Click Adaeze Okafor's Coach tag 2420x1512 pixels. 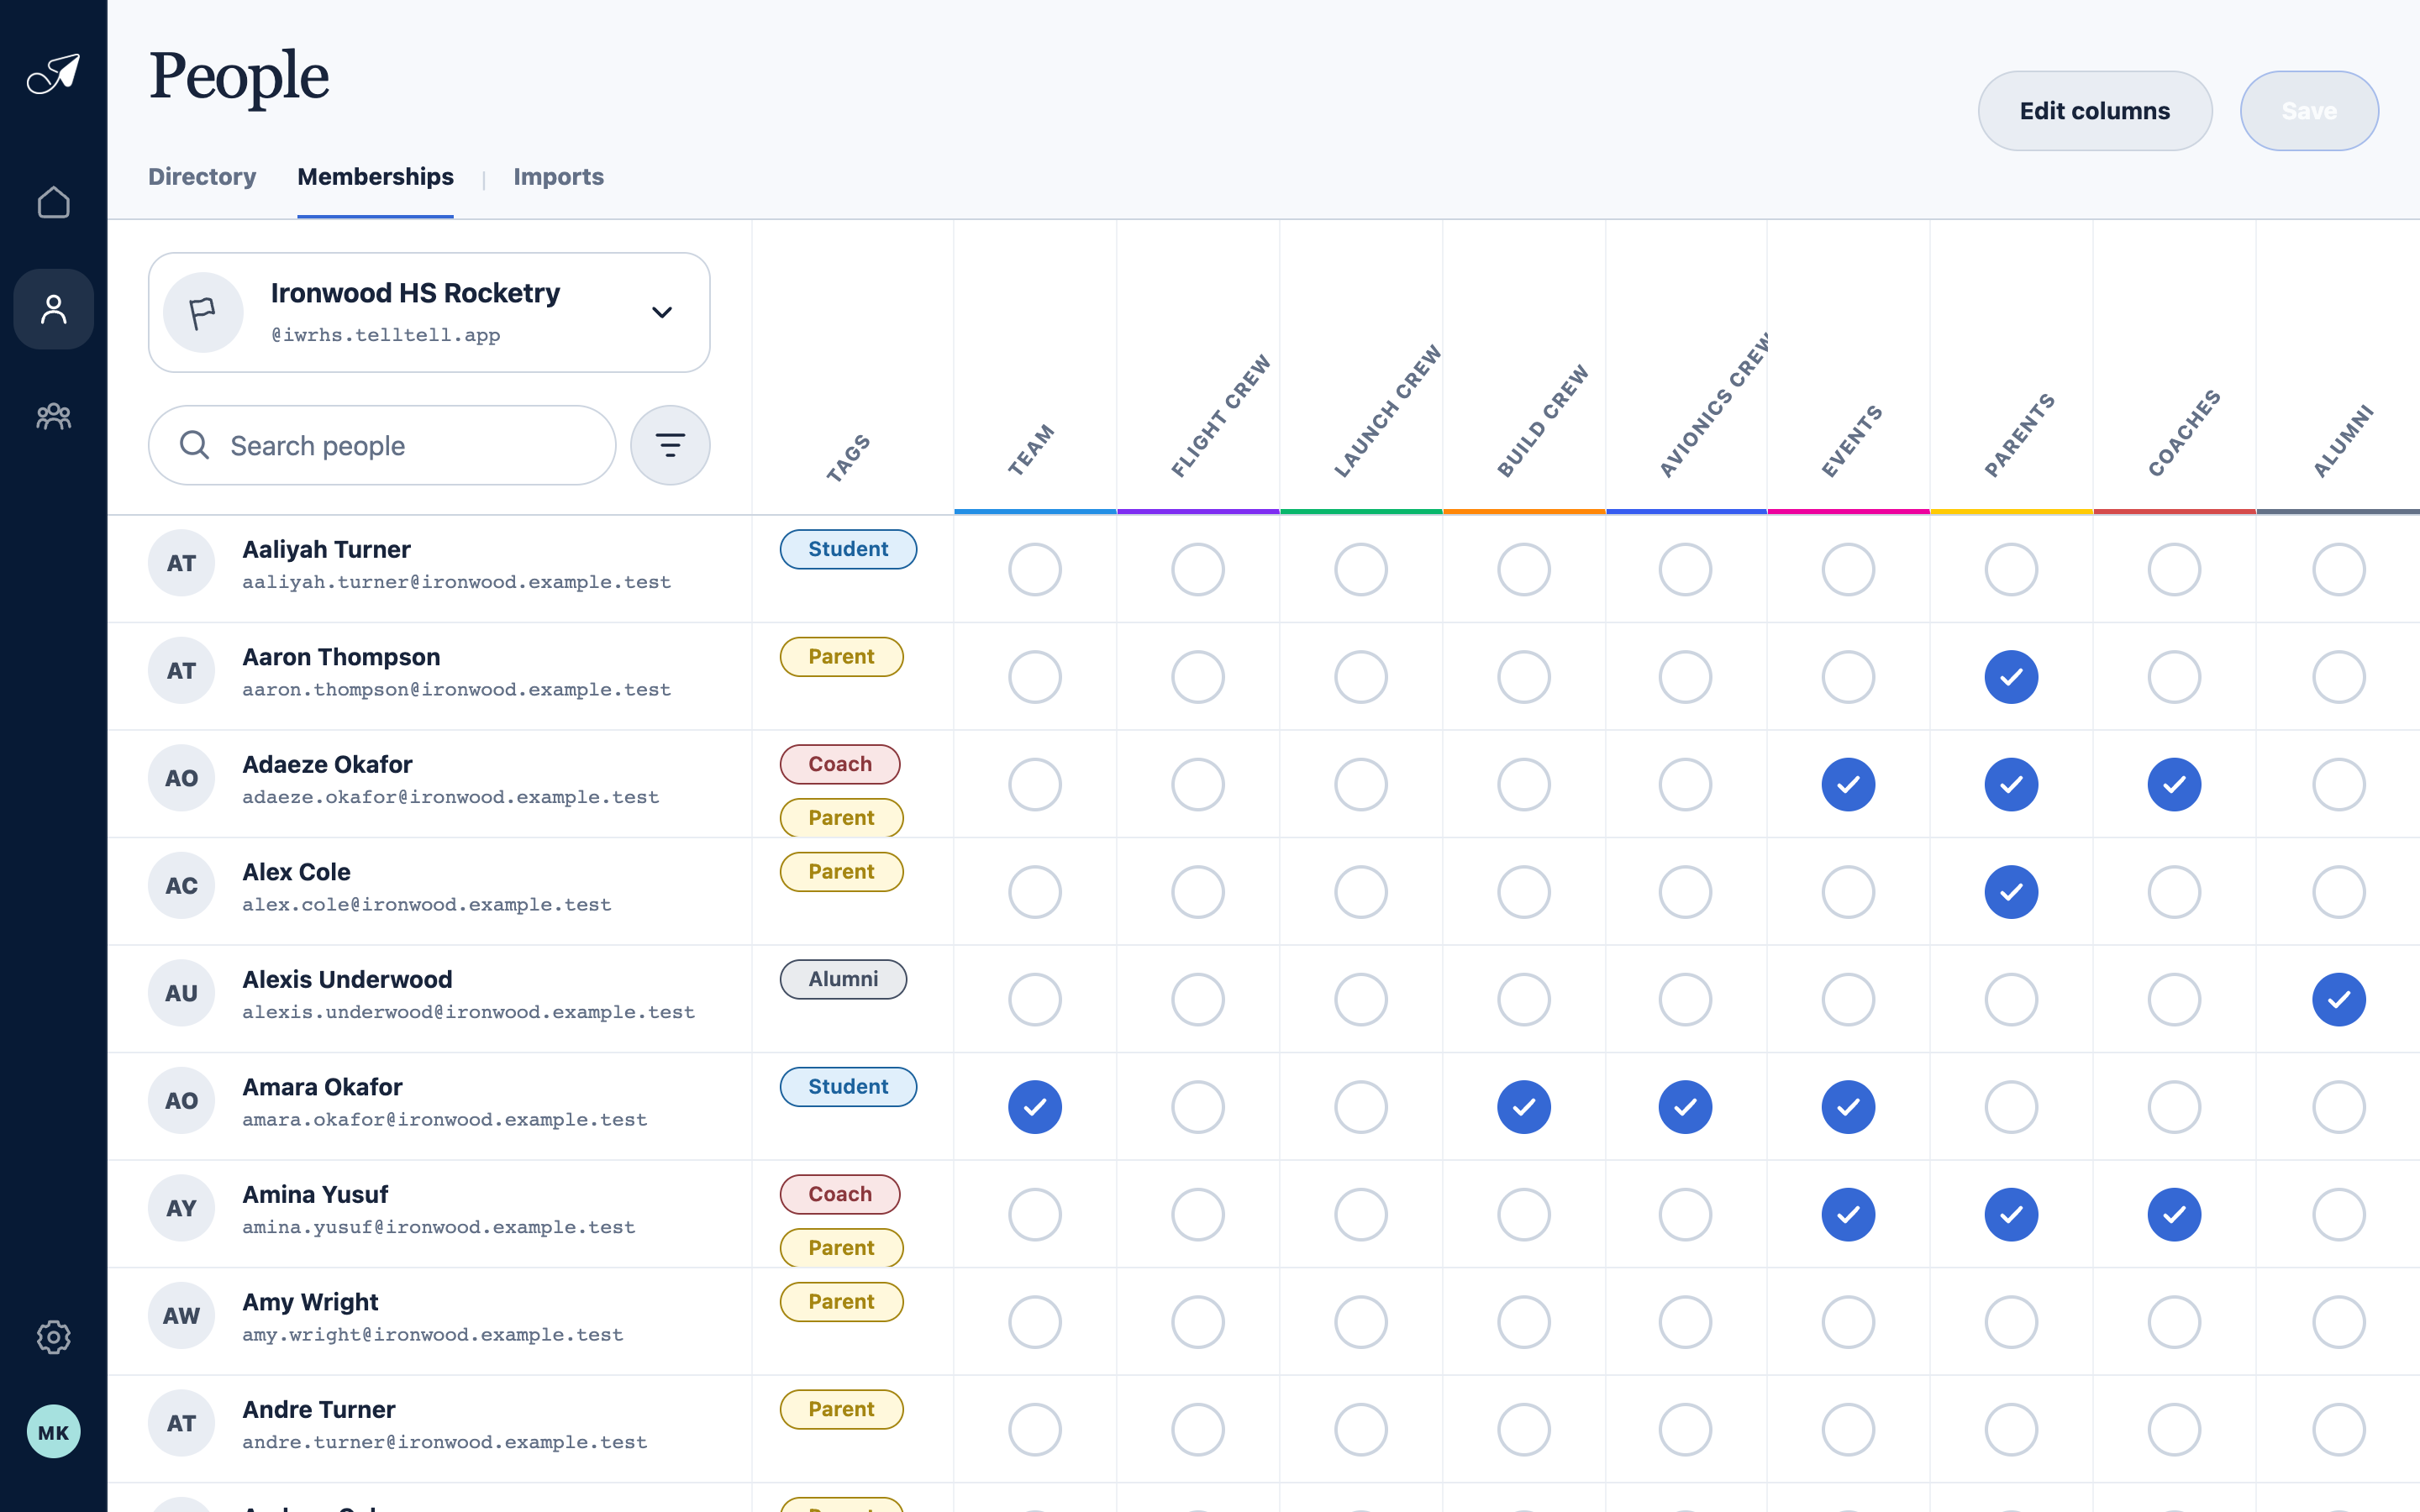pyautogui.click(x=840, y=764)
